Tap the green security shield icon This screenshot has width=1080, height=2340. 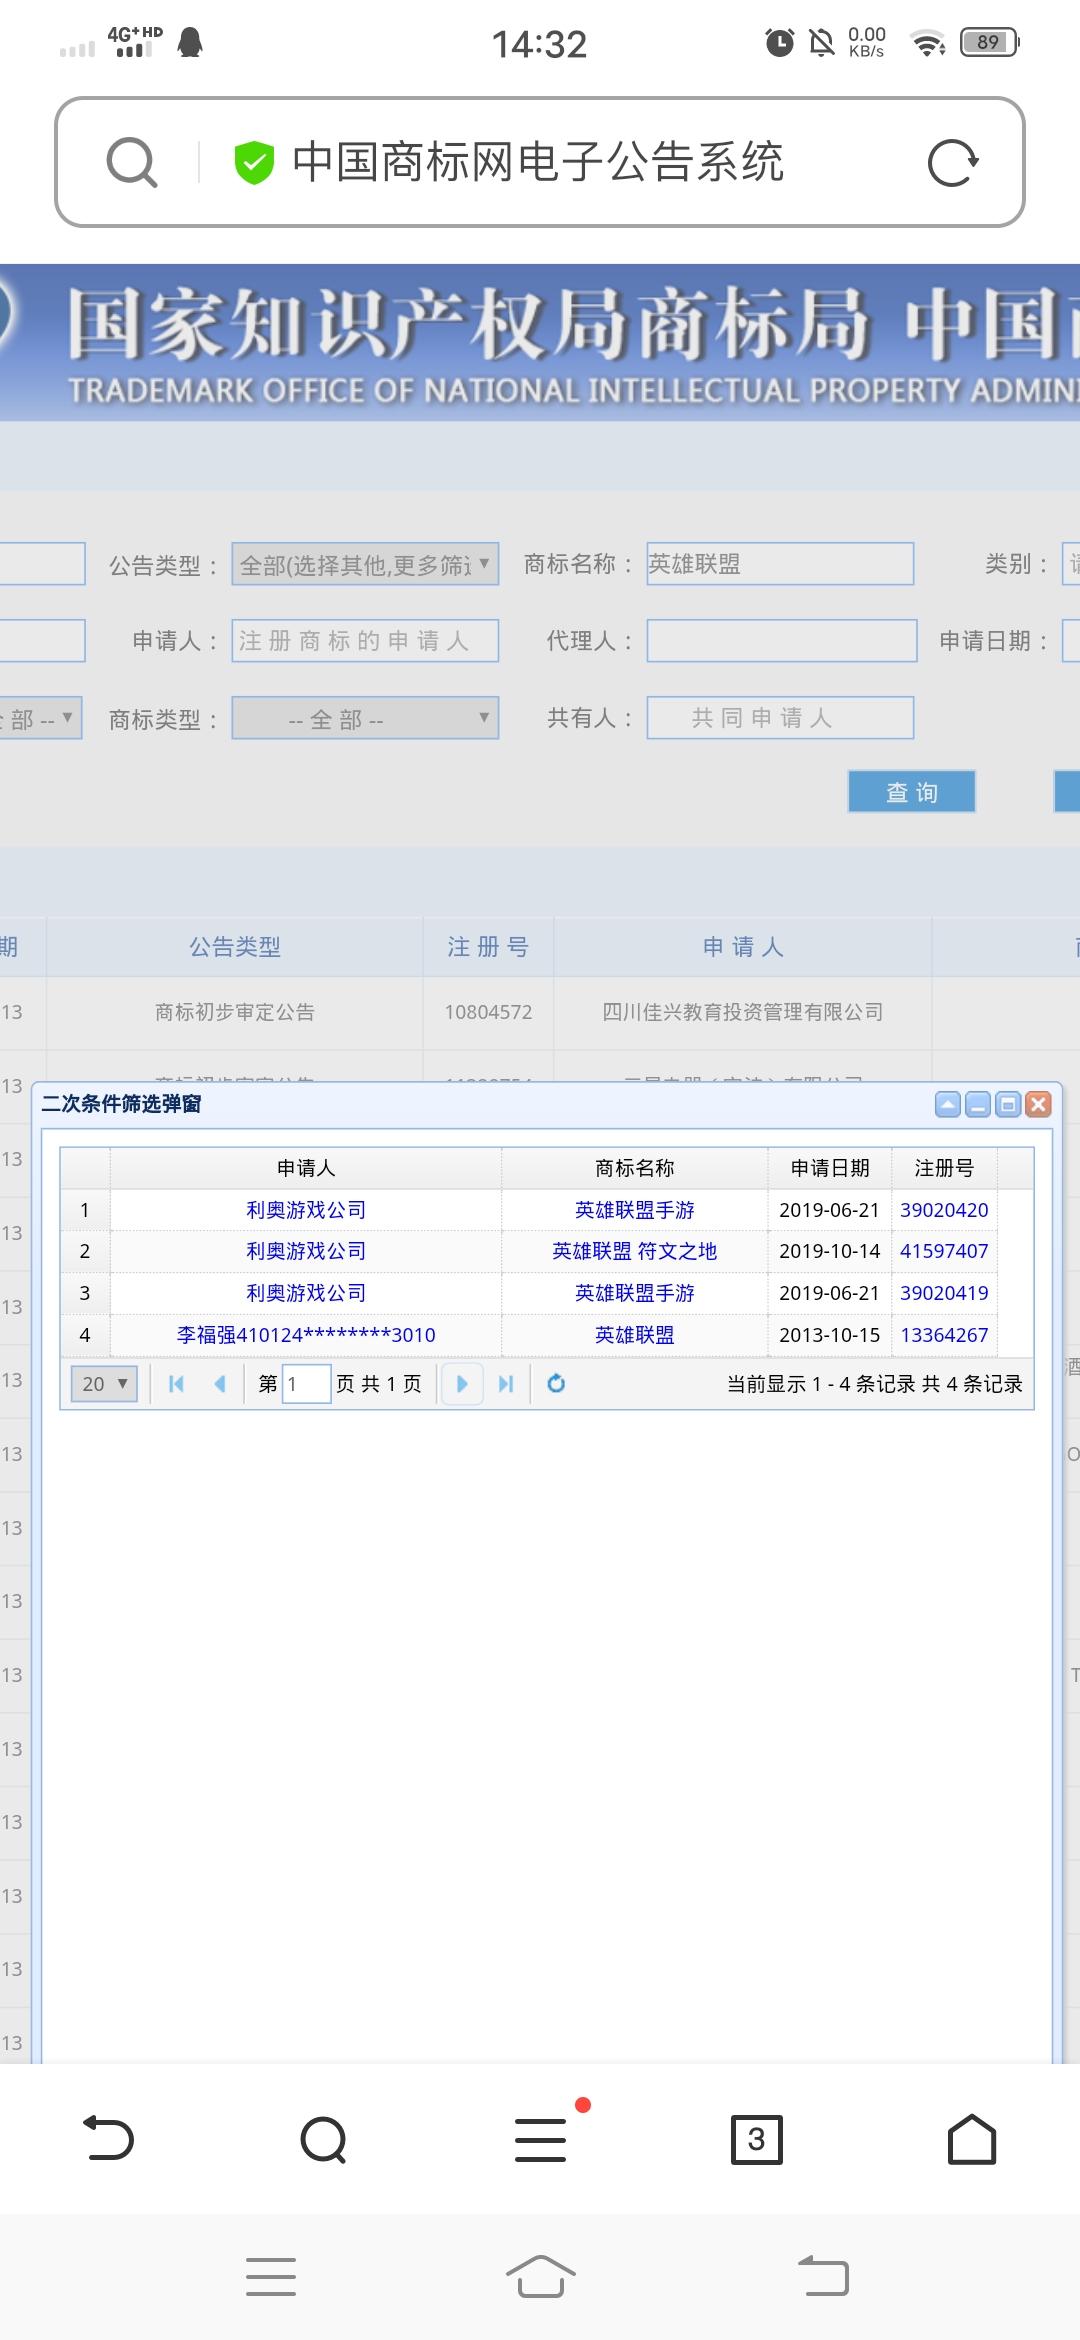pos(254,162)
